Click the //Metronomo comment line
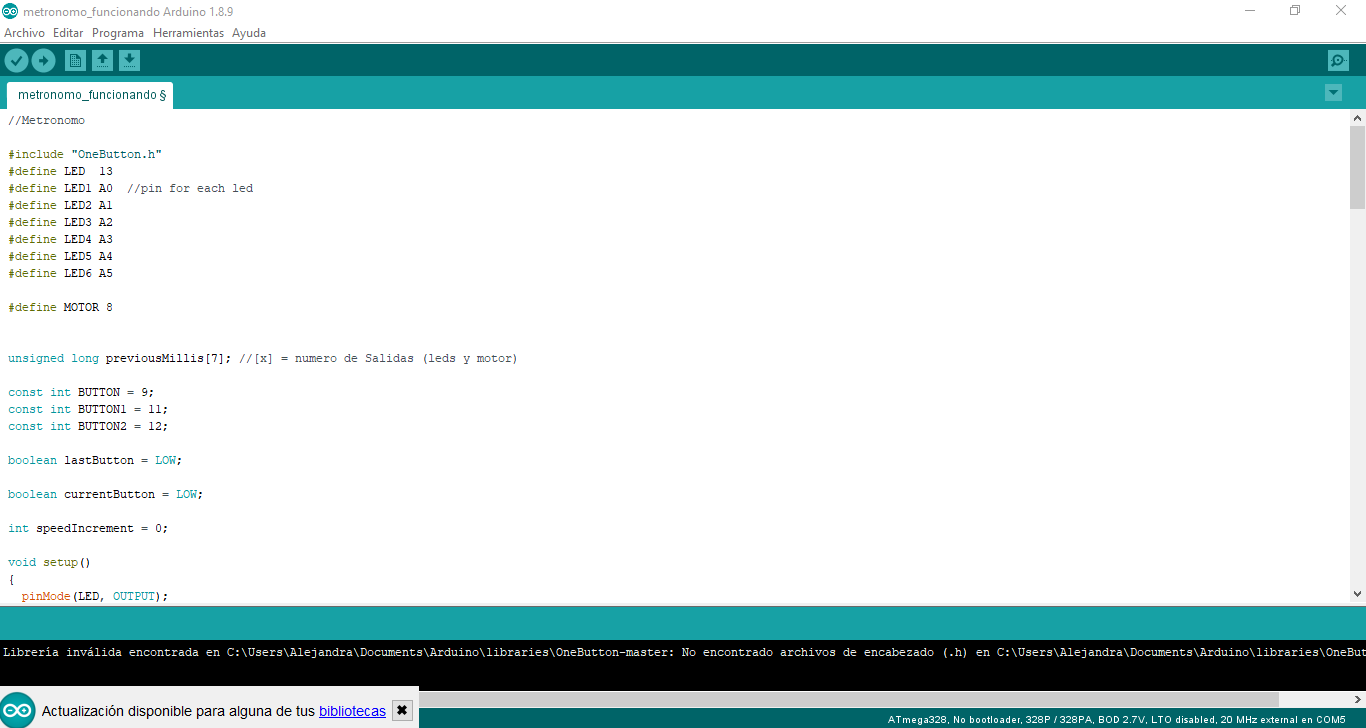 (46, 120)
